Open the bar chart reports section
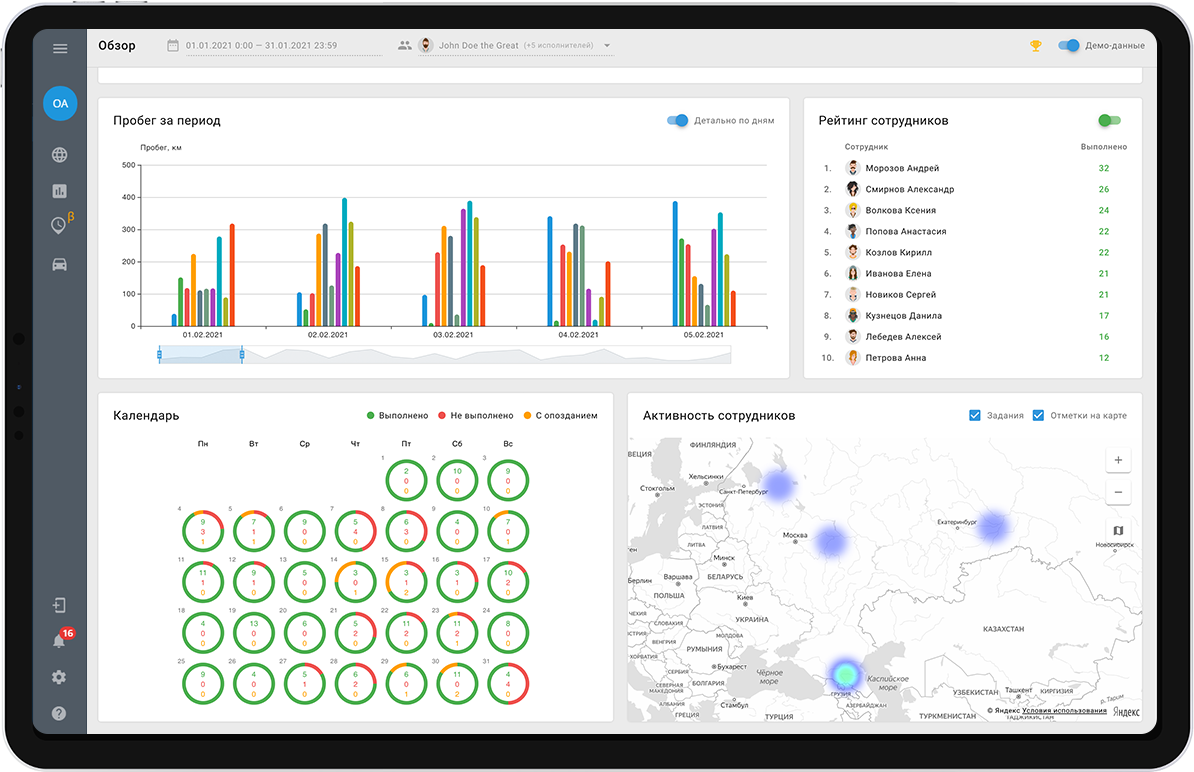This screenshot has height=772, width=1194. pos(59,191)
